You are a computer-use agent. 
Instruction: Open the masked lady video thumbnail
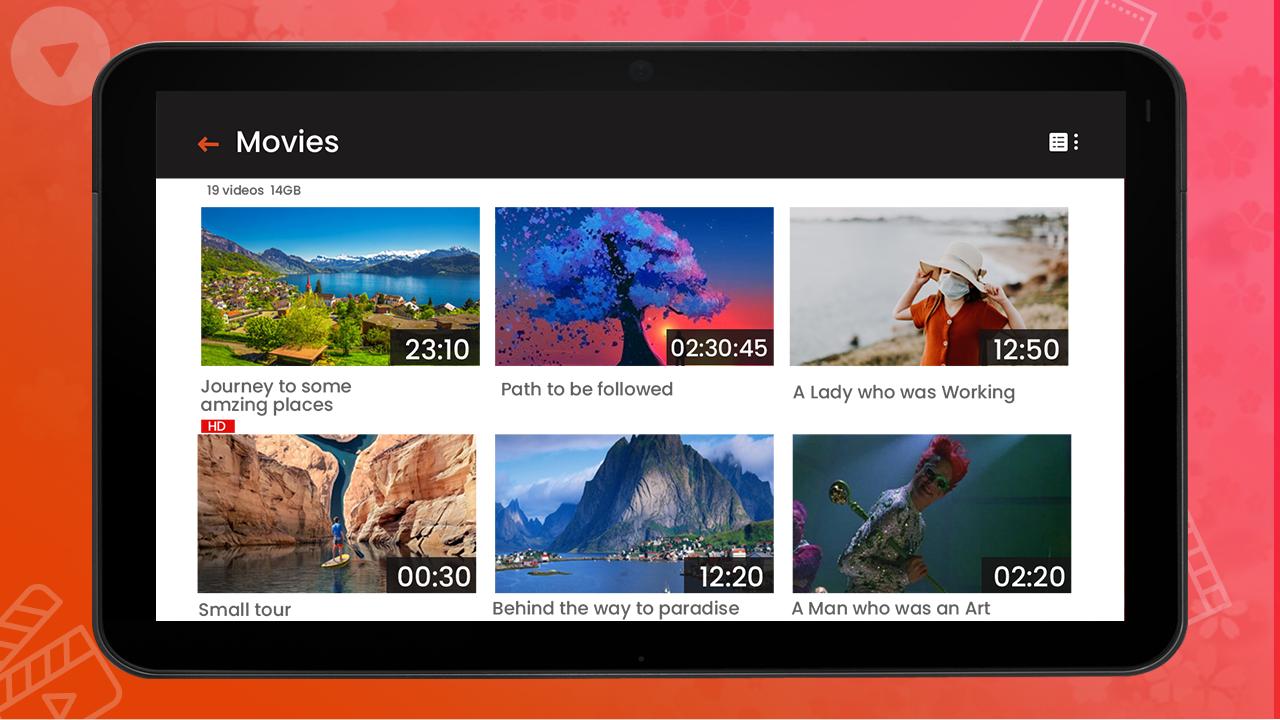pos(929,286)
